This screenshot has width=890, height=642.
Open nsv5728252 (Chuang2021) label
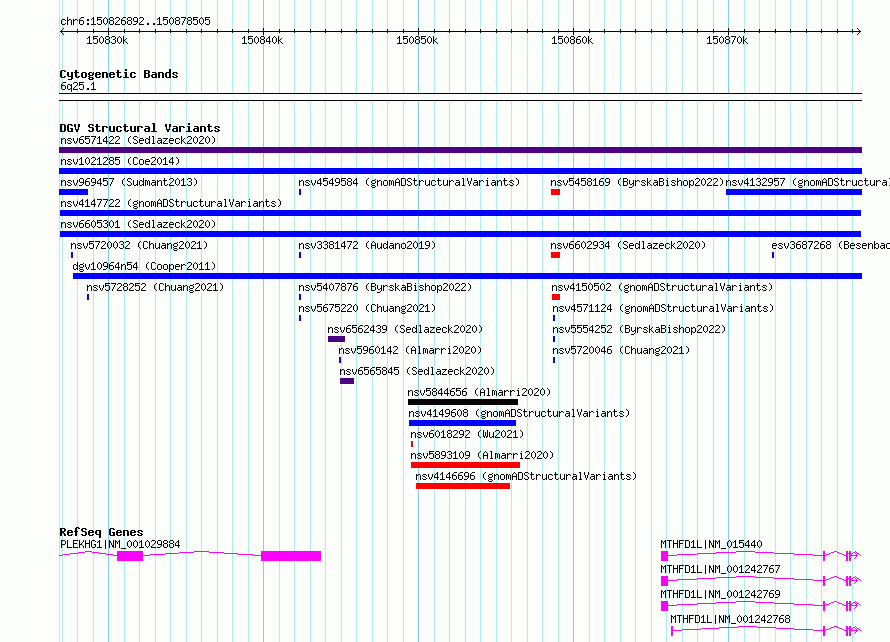click(x=155, y=287)
